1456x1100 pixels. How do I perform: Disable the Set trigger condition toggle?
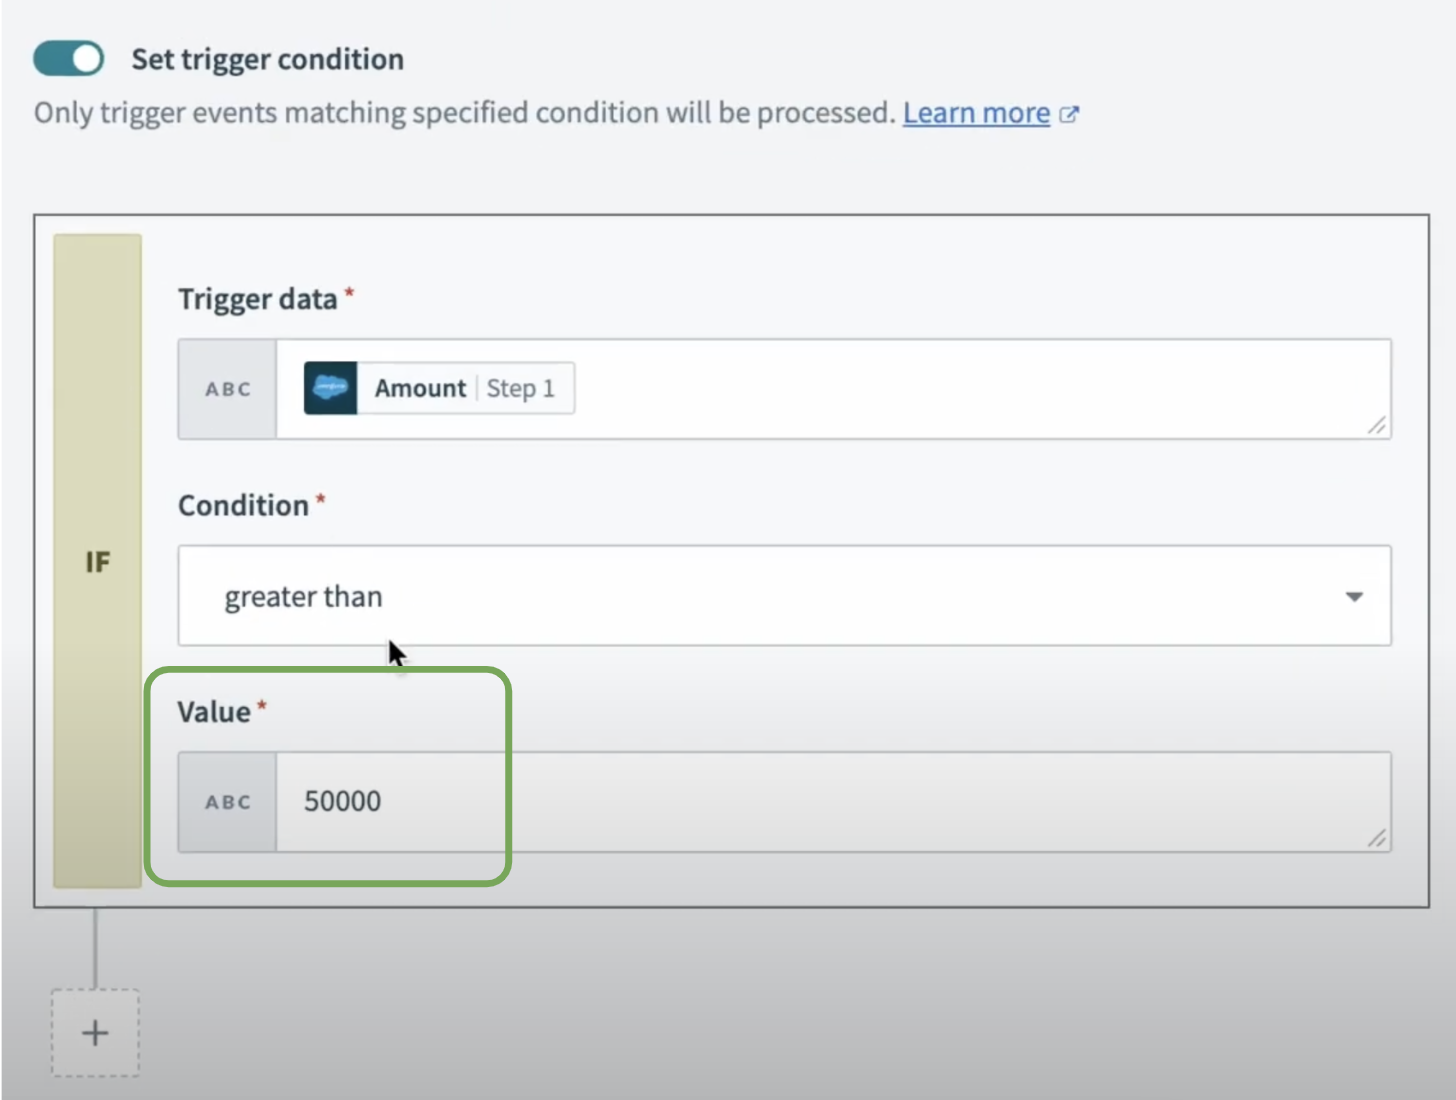pyautogui.click(x=67, y=58)
